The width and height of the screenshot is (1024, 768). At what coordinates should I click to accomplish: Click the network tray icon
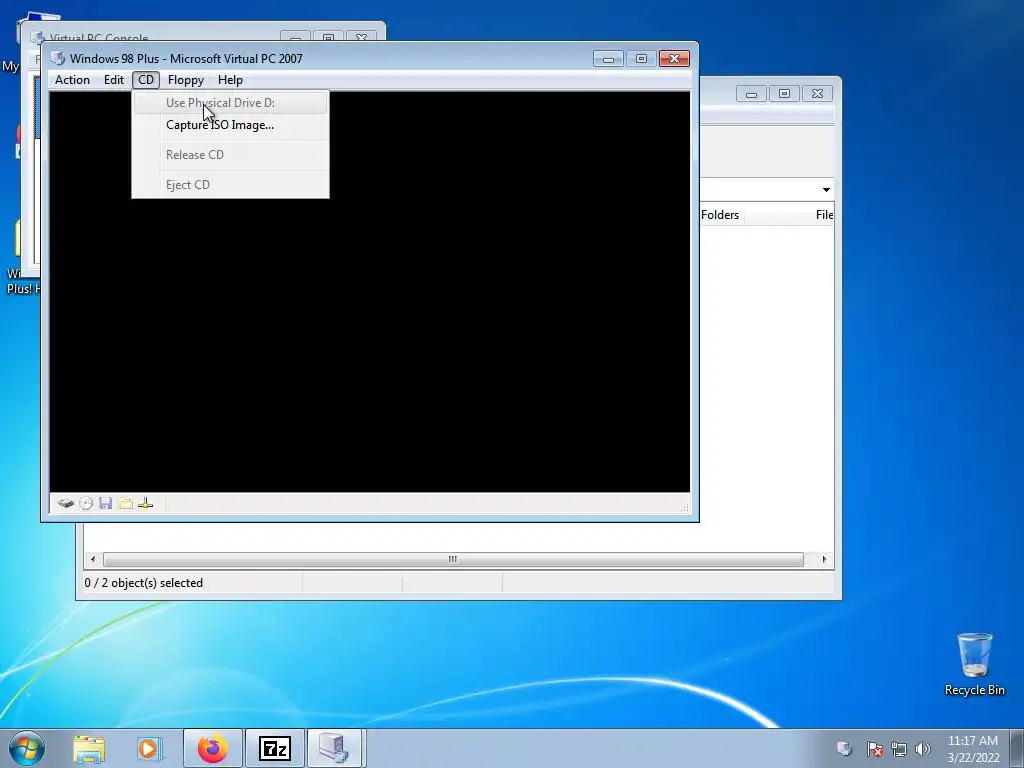(x=899, y=749)
